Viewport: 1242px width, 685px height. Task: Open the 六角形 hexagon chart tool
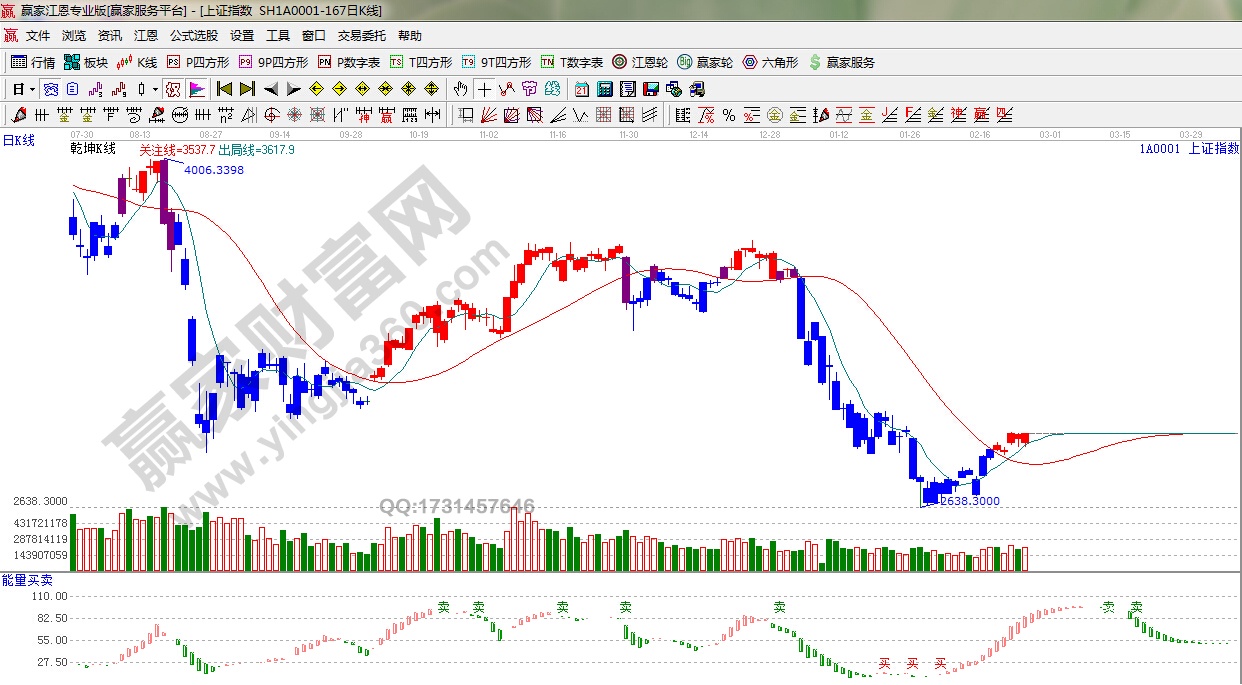tap(770, 62)
